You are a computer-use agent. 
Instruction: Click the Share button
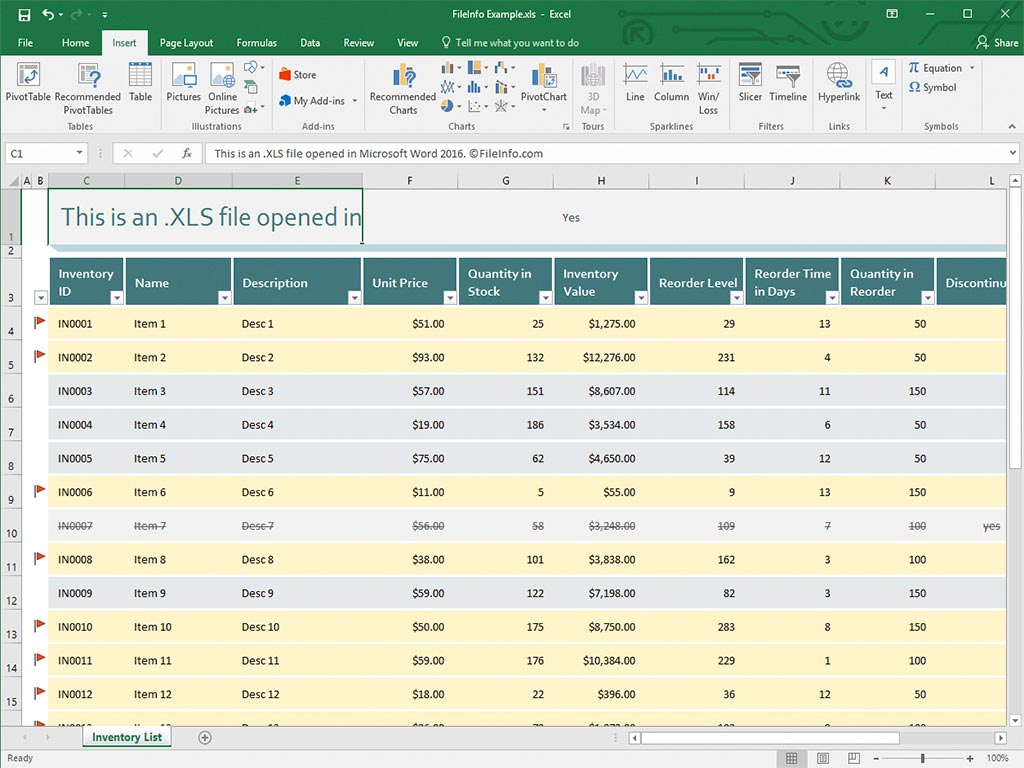pyautogui.click(x=997, y=43)
